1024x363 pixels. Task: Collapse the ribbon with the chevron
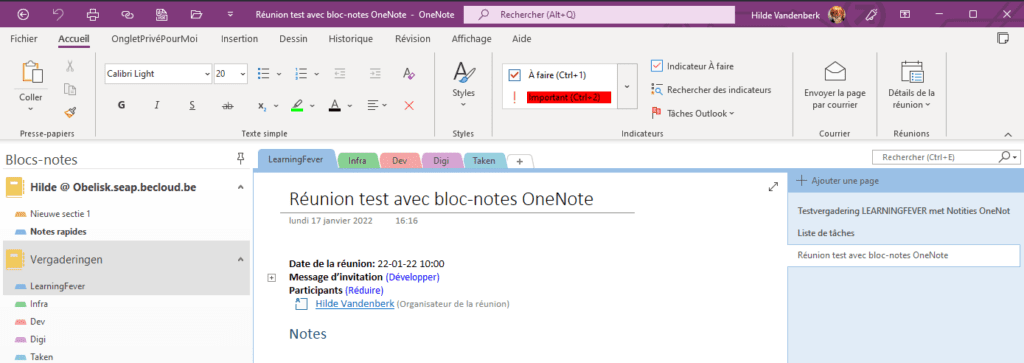[1008, 133]
